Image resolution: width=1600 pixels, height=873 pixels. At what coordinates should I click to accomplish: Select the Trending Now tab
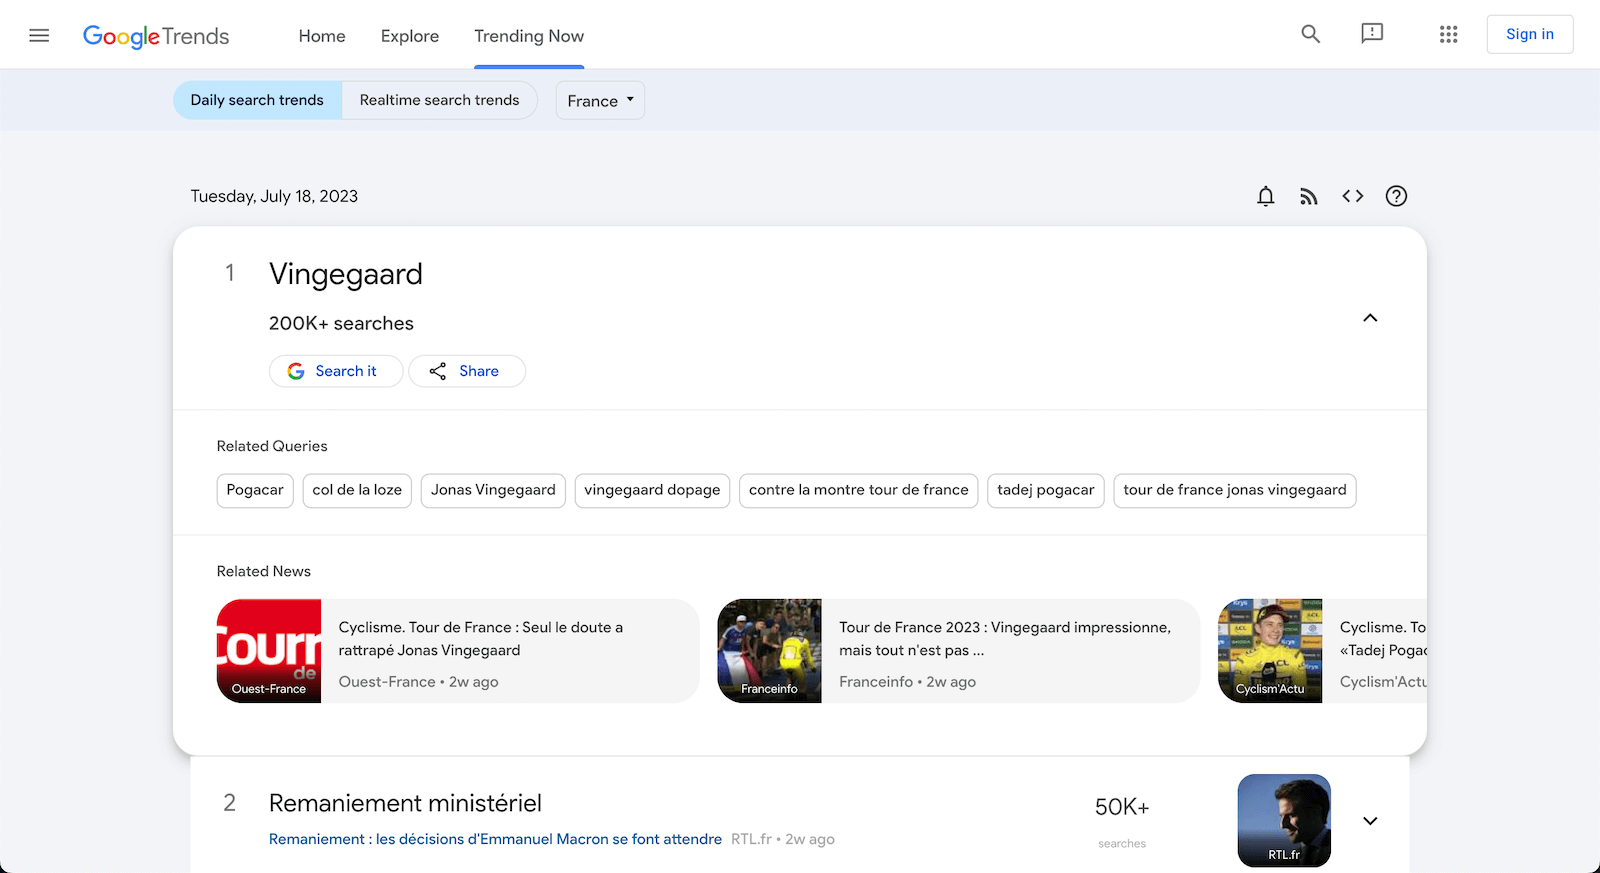pyautogui.click(x=529, y=36)
